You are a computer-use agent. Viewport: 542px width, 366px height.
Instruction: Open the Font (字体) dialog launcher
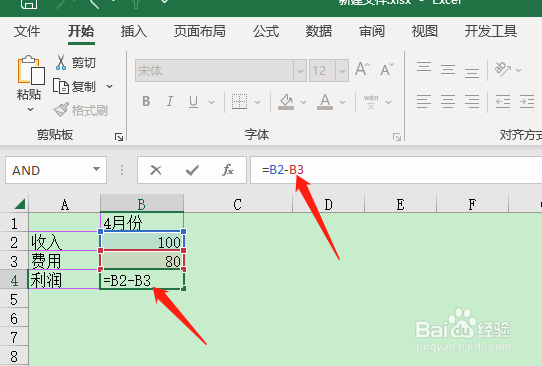[x=397, y=137]
